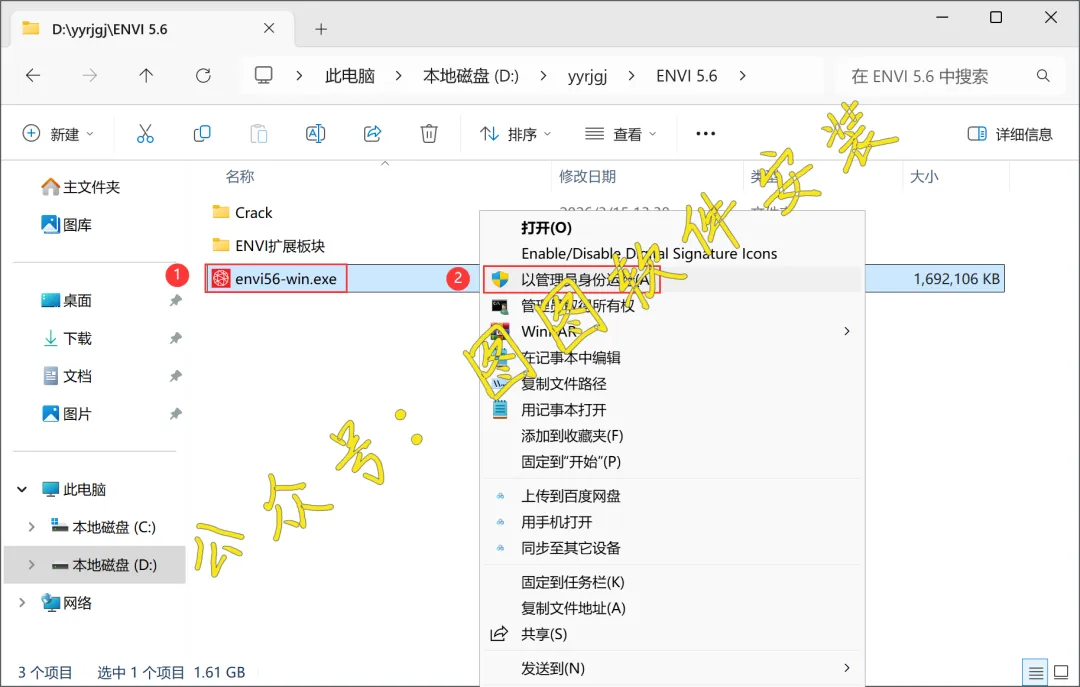
Task: Go back with the left arrow
Action: [x=33, y=76]
